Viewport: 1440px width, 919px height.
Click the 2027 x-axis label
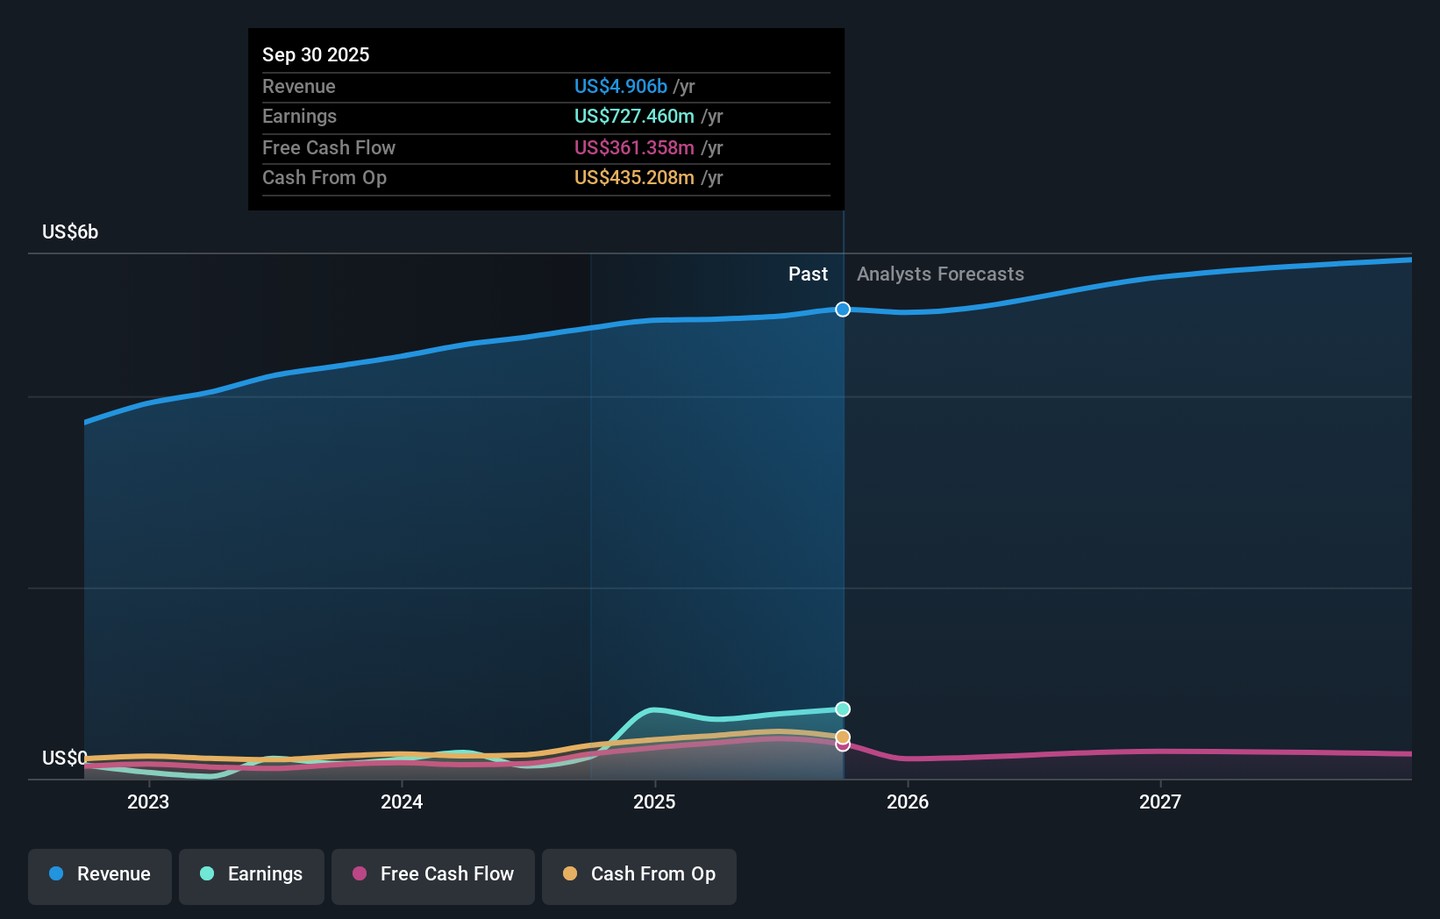[x=1160, y=802]
